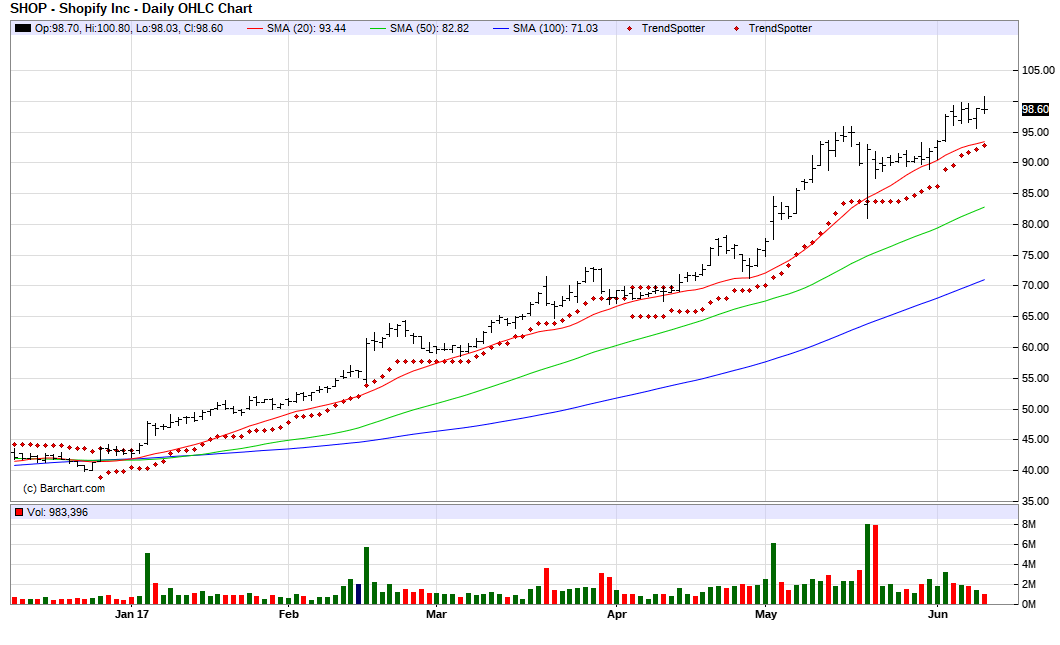Screen dimensions: 1060x645
Task: Click the 90.00 price axis label
Action: click(1035, 162)
